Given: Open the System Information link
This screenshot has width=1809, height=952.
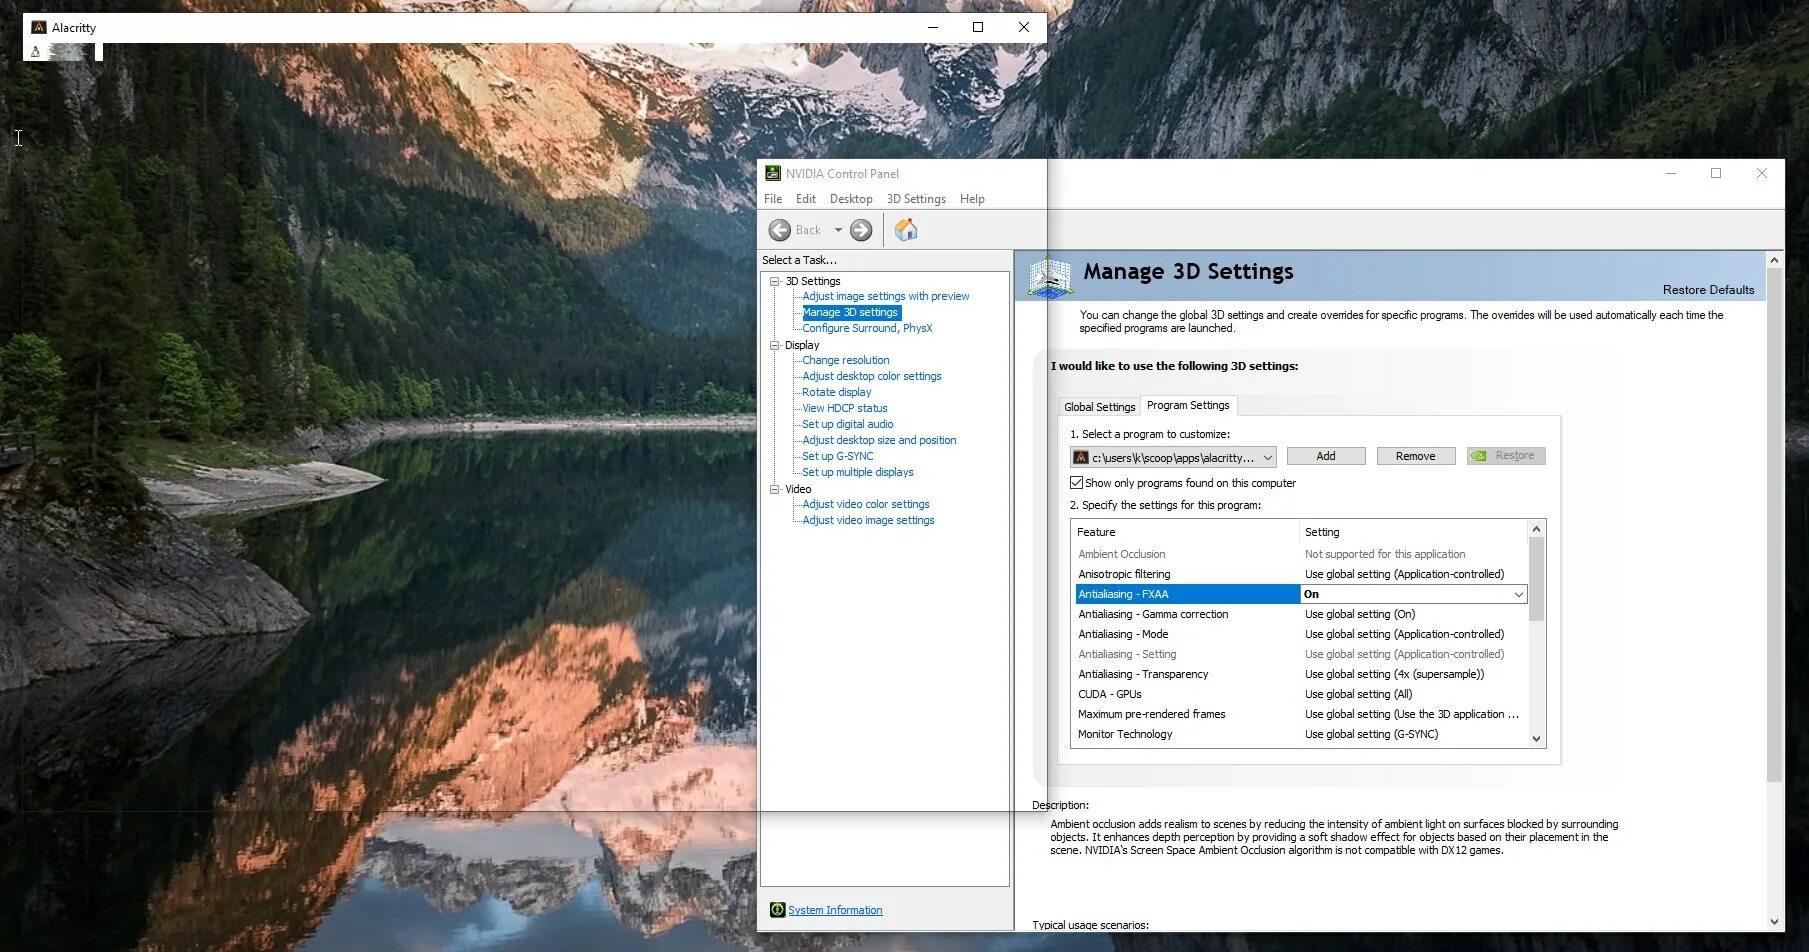Looking at the screenshot, I should pos(835,910).
